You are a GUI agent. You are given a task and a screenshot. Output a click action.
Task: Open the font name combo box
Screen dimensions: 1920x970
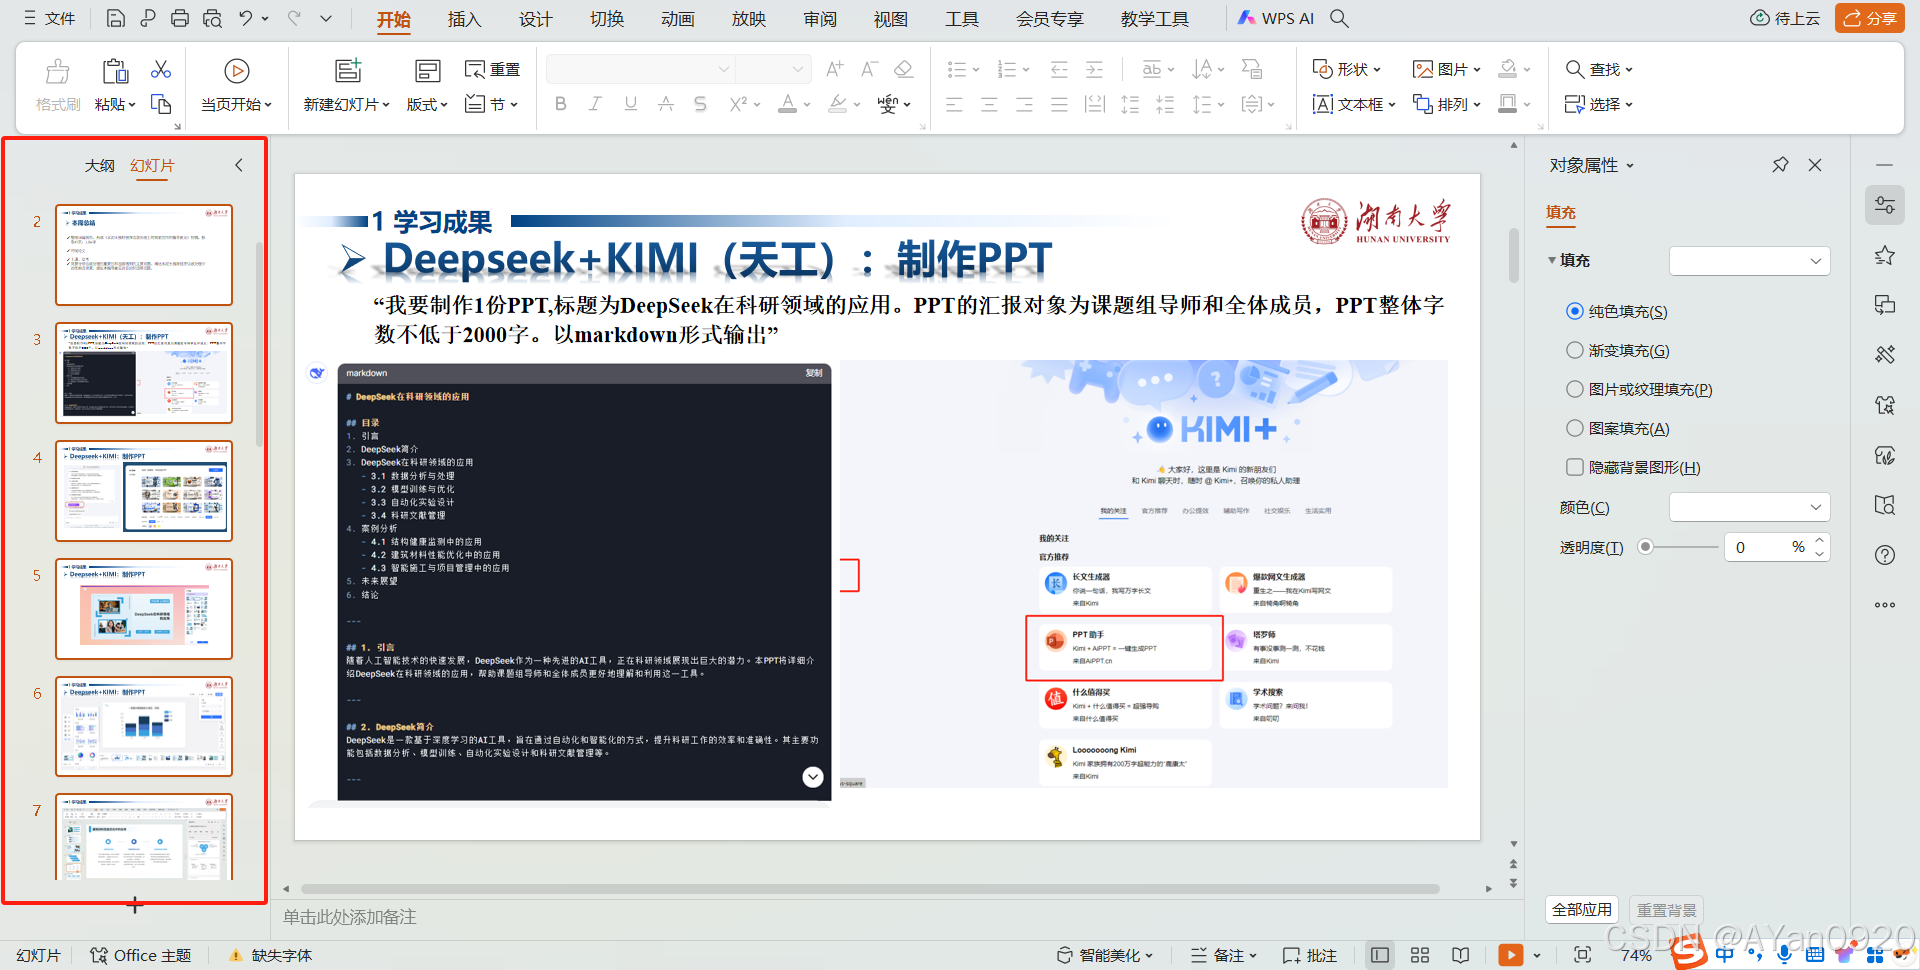639,69
